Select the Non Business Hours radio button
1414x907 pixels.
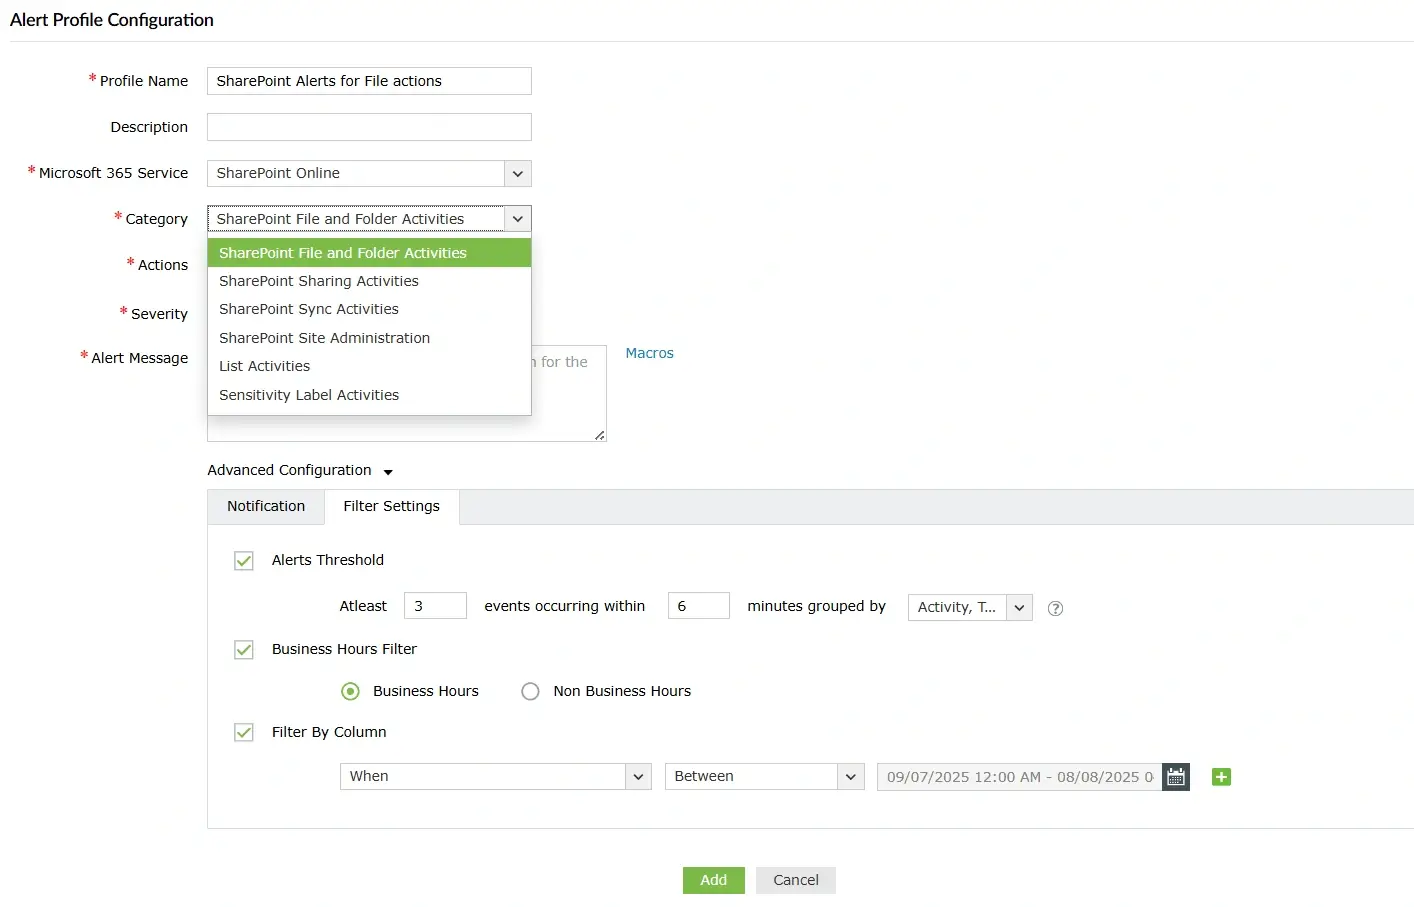click(530, 691)
